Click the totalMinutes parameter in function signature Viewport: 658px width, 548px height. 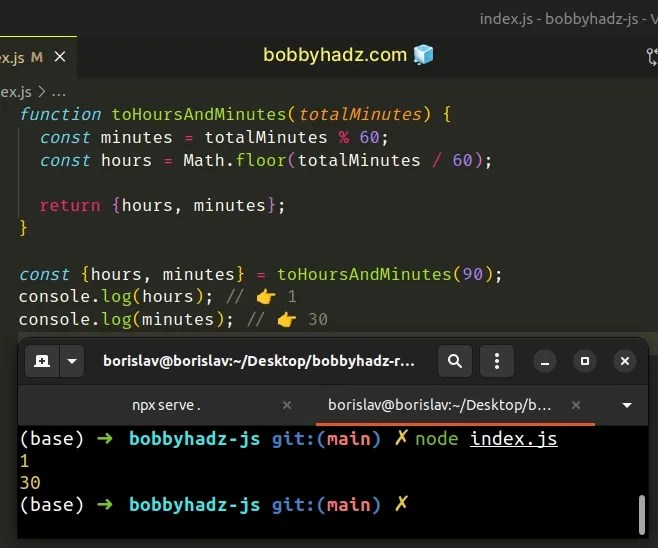coord(360,115)
